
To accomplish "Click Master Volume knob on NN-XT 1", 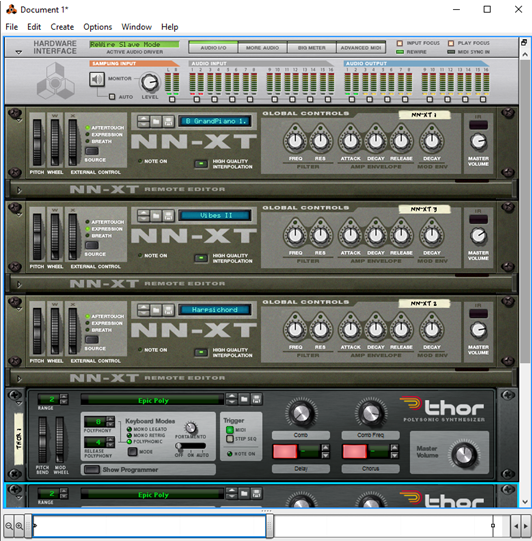I will click(478, 141).
